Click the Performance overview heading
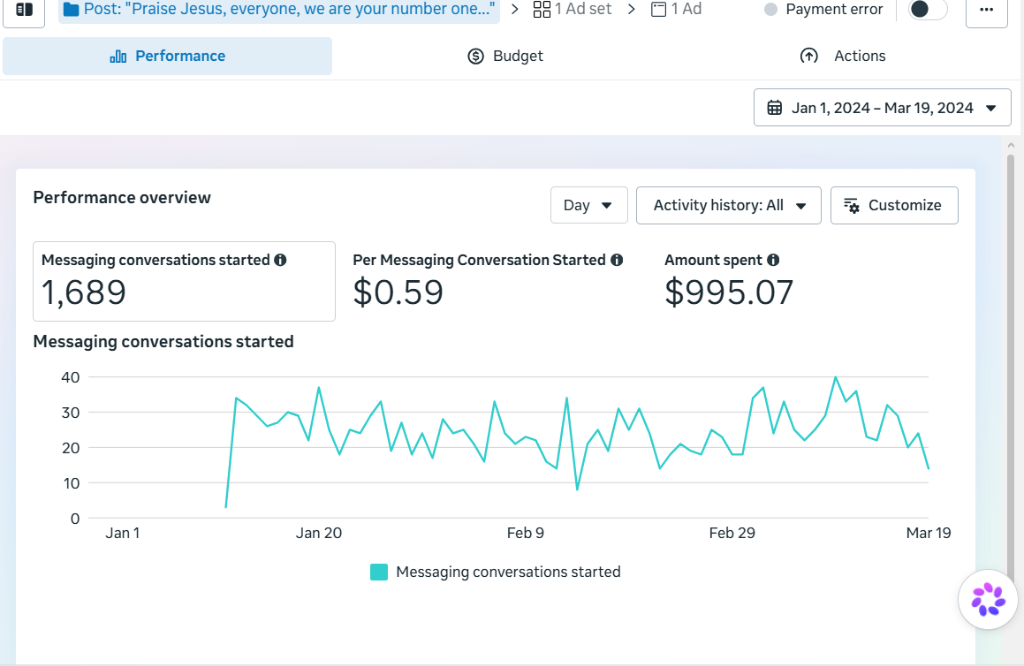 click(x=122, y=198)
